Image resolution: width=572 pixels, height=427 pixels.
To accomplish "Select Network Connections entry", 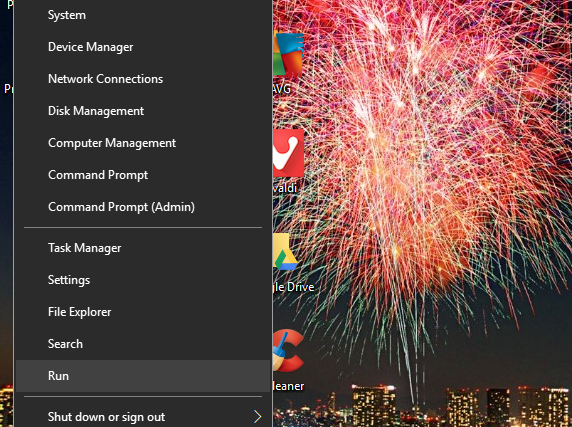I will tap(143, 79).
